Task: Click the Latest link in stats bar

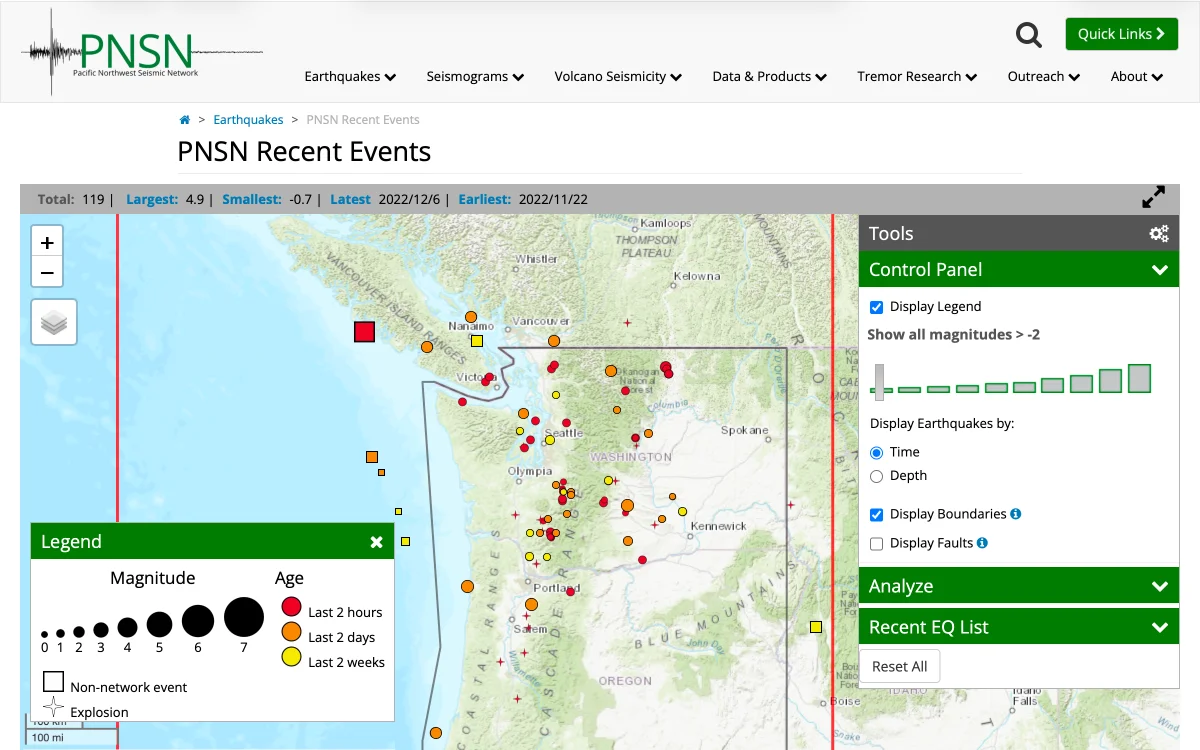Action: tap(350, 199)
